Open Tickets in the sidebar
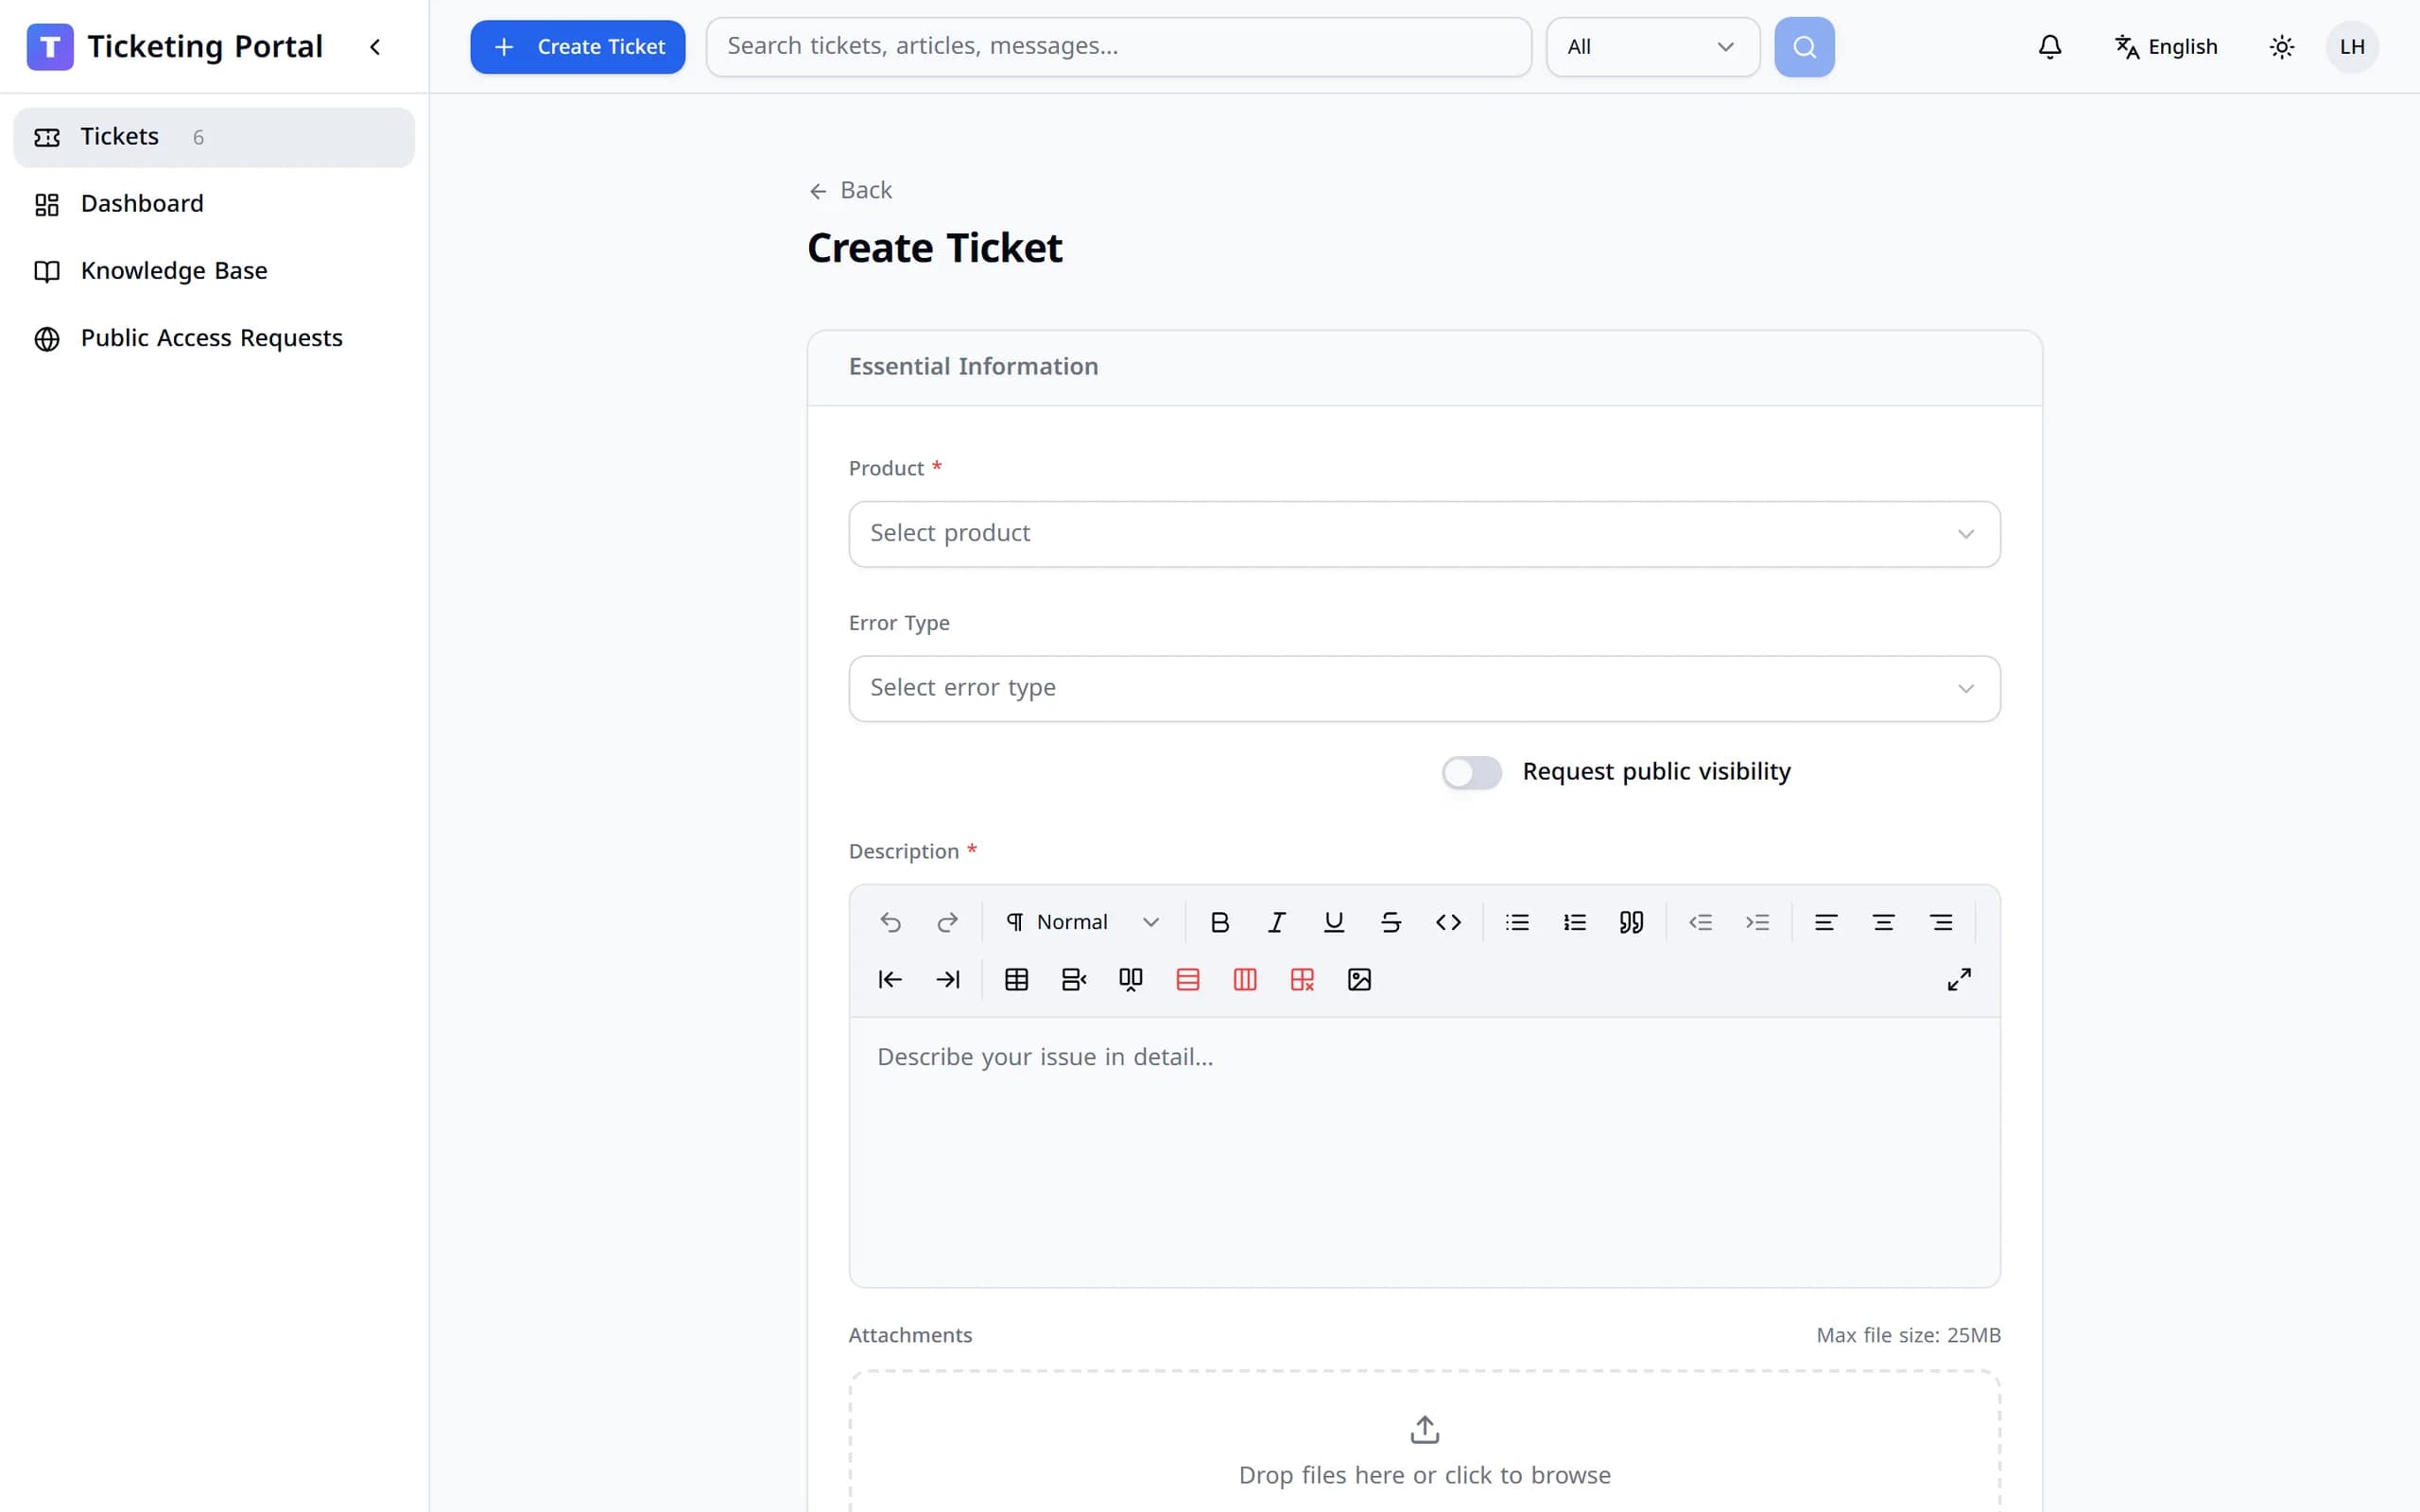The image size is (2420, 1512). [214, 137]
